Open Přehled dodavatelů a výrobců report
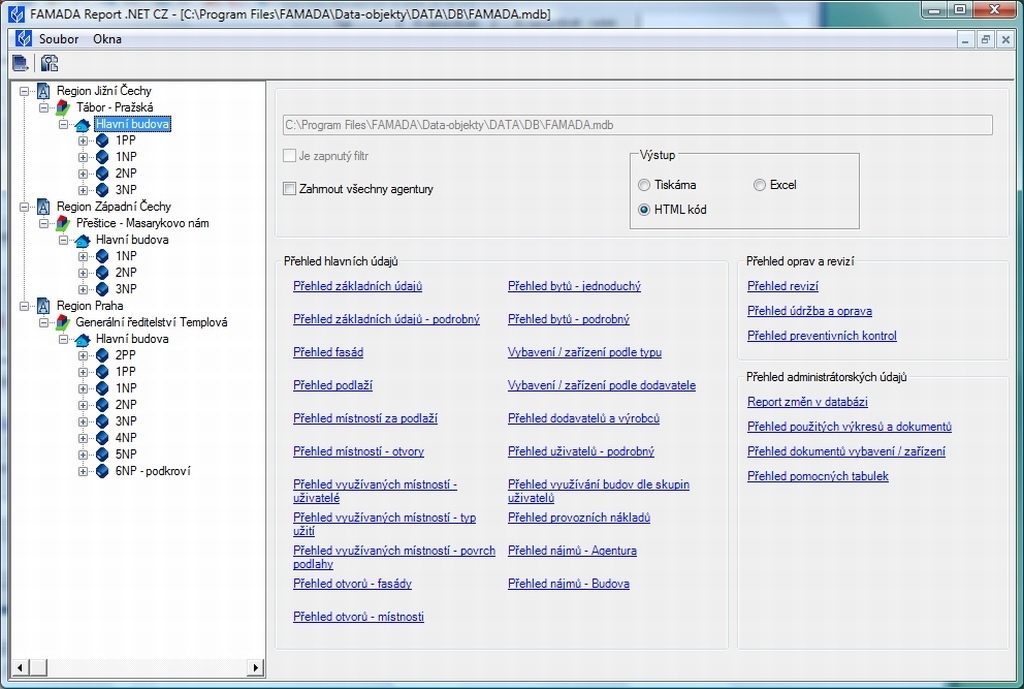This screenshot has width=1024, height=689. pyautogui.click(x=583, y=418)
